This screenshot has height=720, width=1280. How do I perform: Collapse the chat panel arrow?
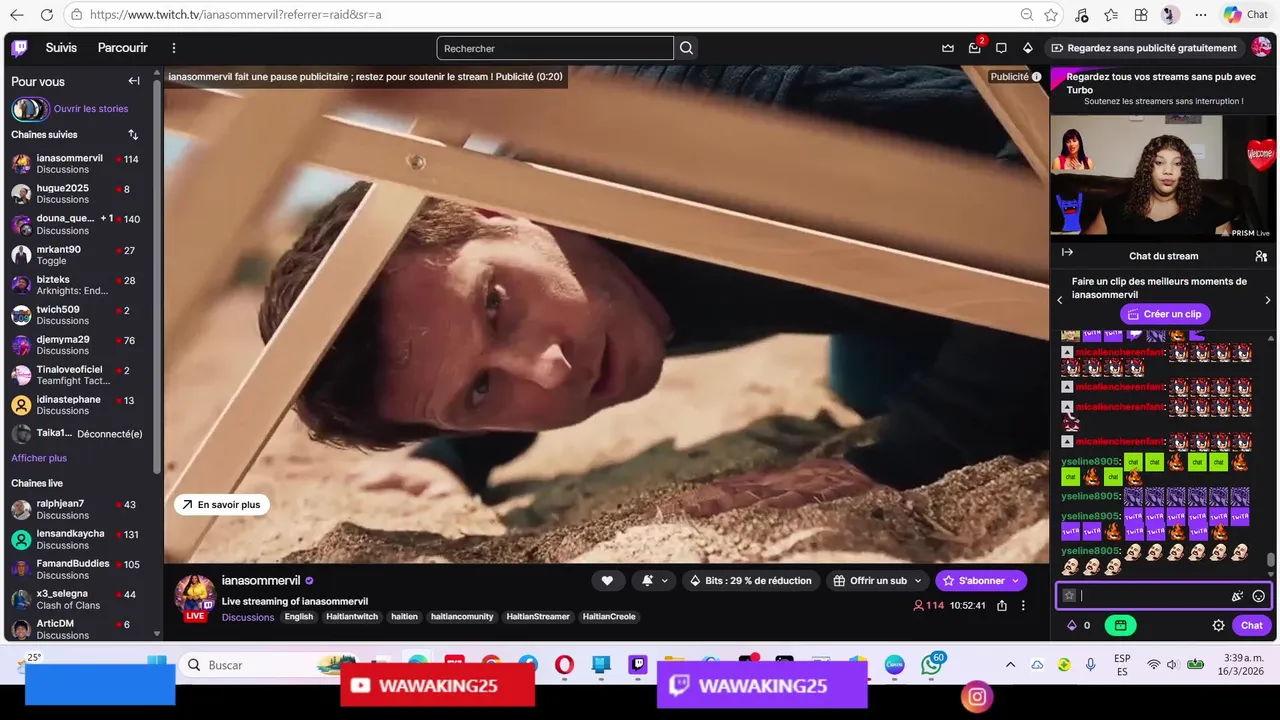(x=1067, y=253)
